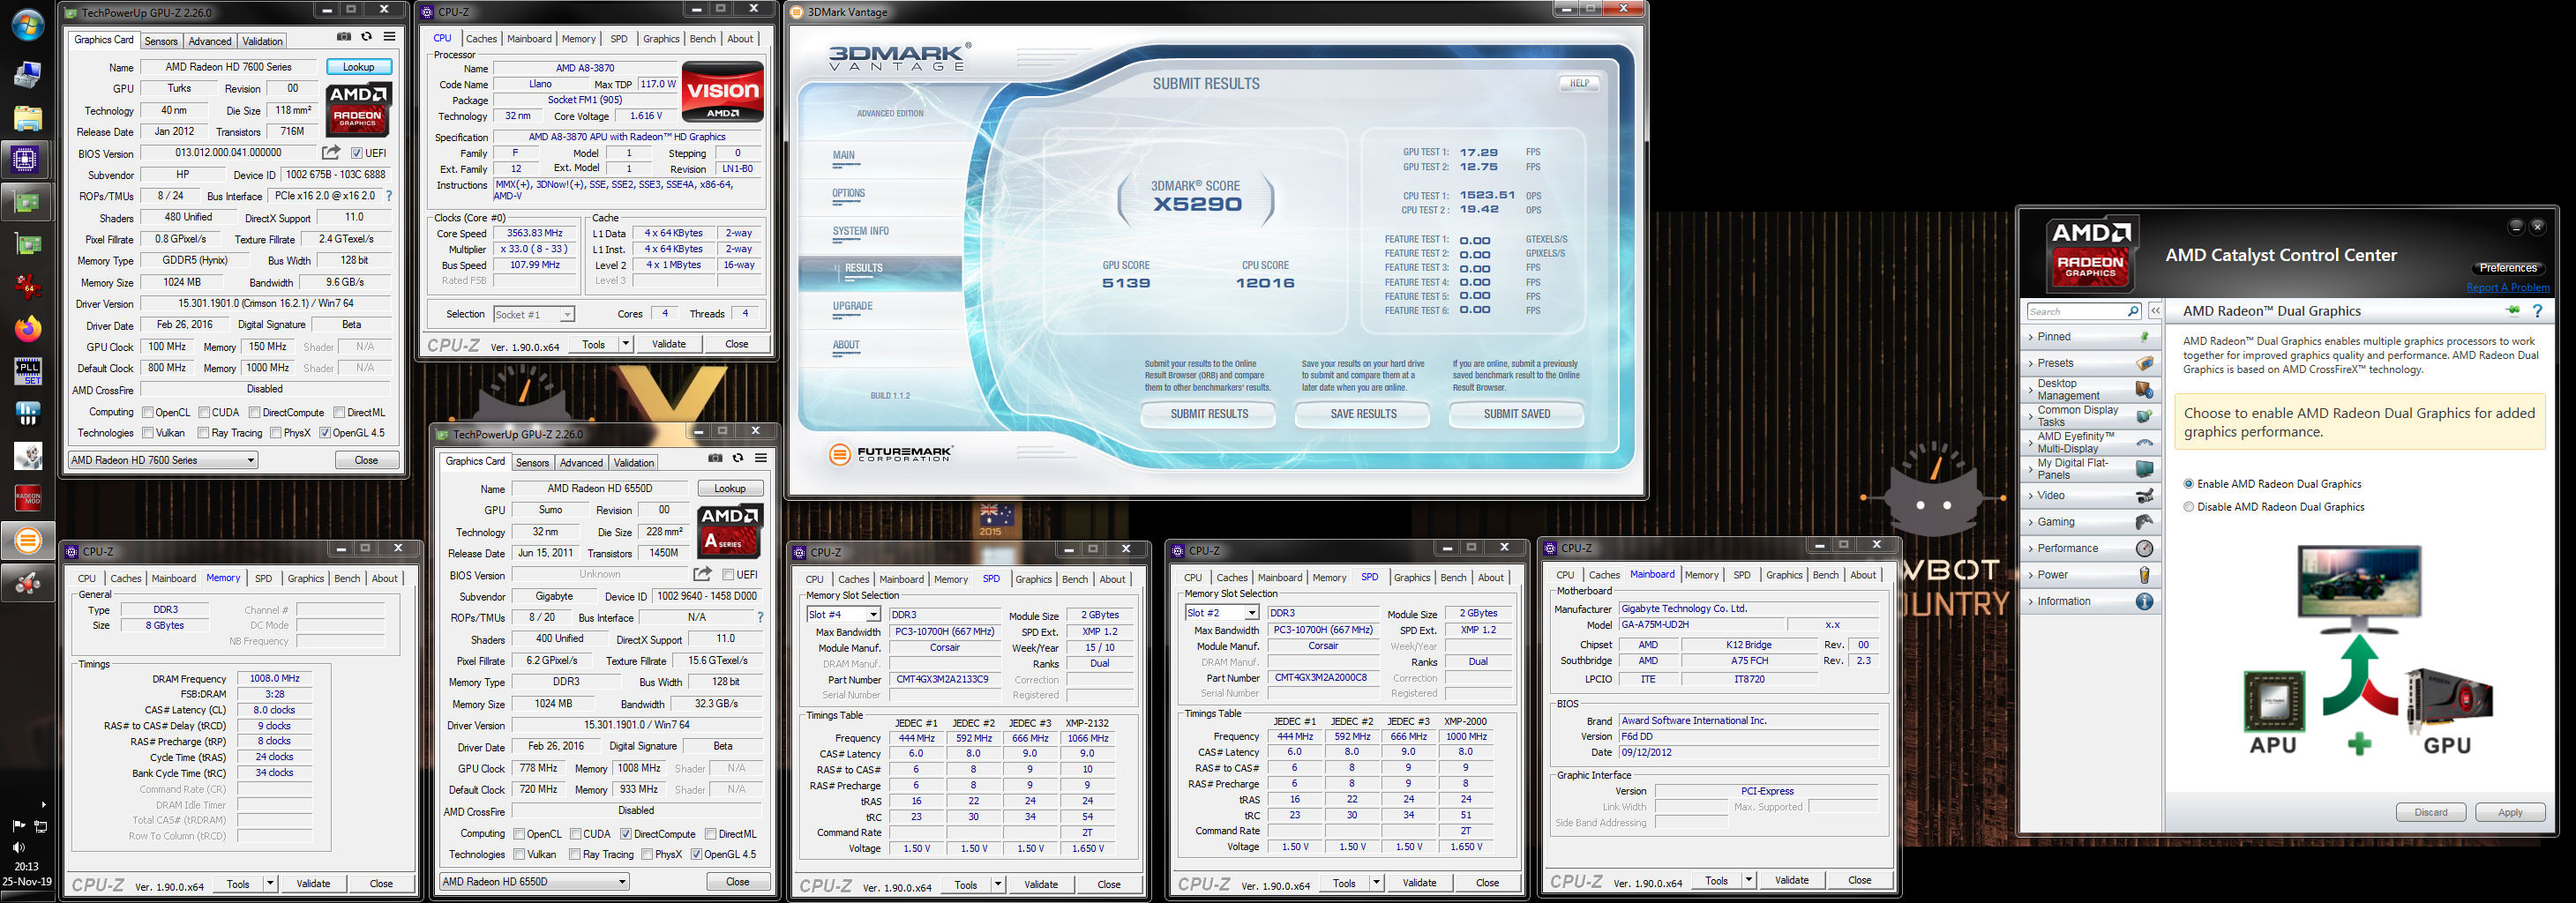Toggle PhysX checkbox in HD 6550D GPU-Z window
Image resolution: width=2576 pixels, height=903 pixels.
(x=648, y=854)
